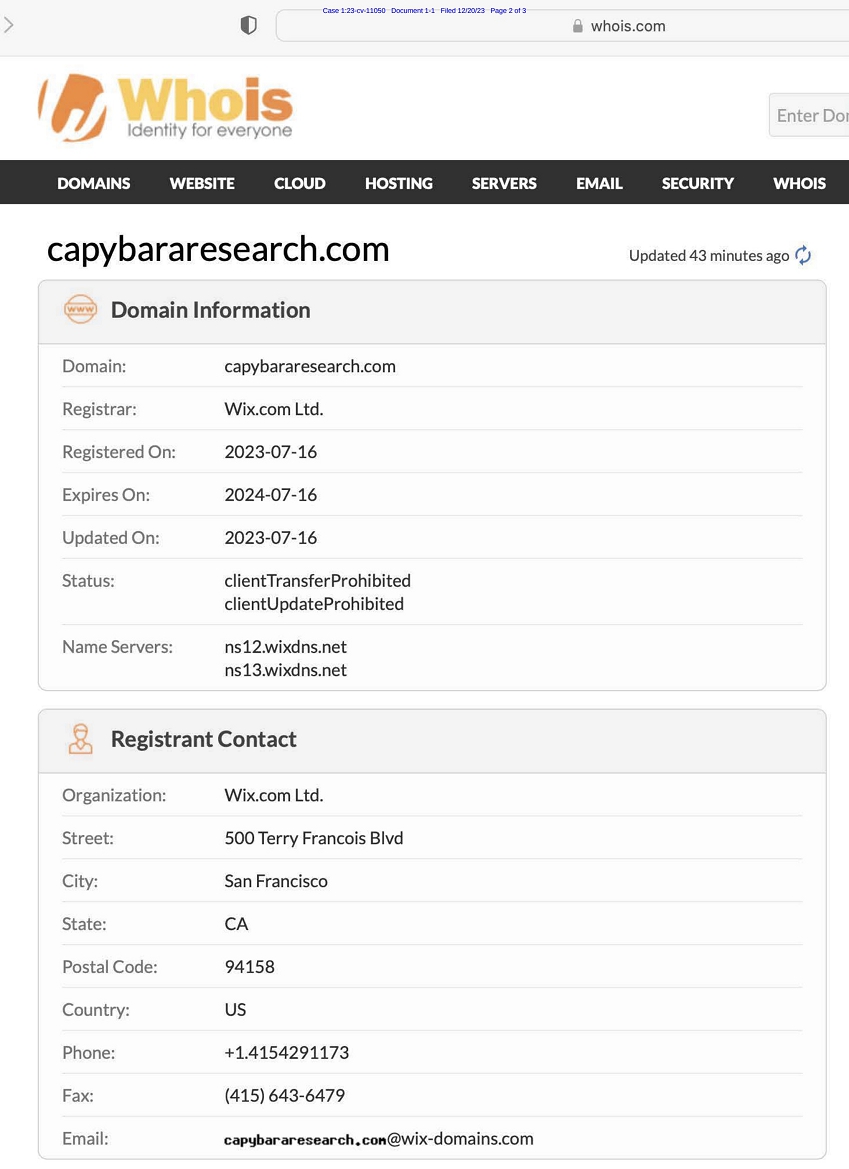Click the Registrant Contact person icon

click(80, 739)
